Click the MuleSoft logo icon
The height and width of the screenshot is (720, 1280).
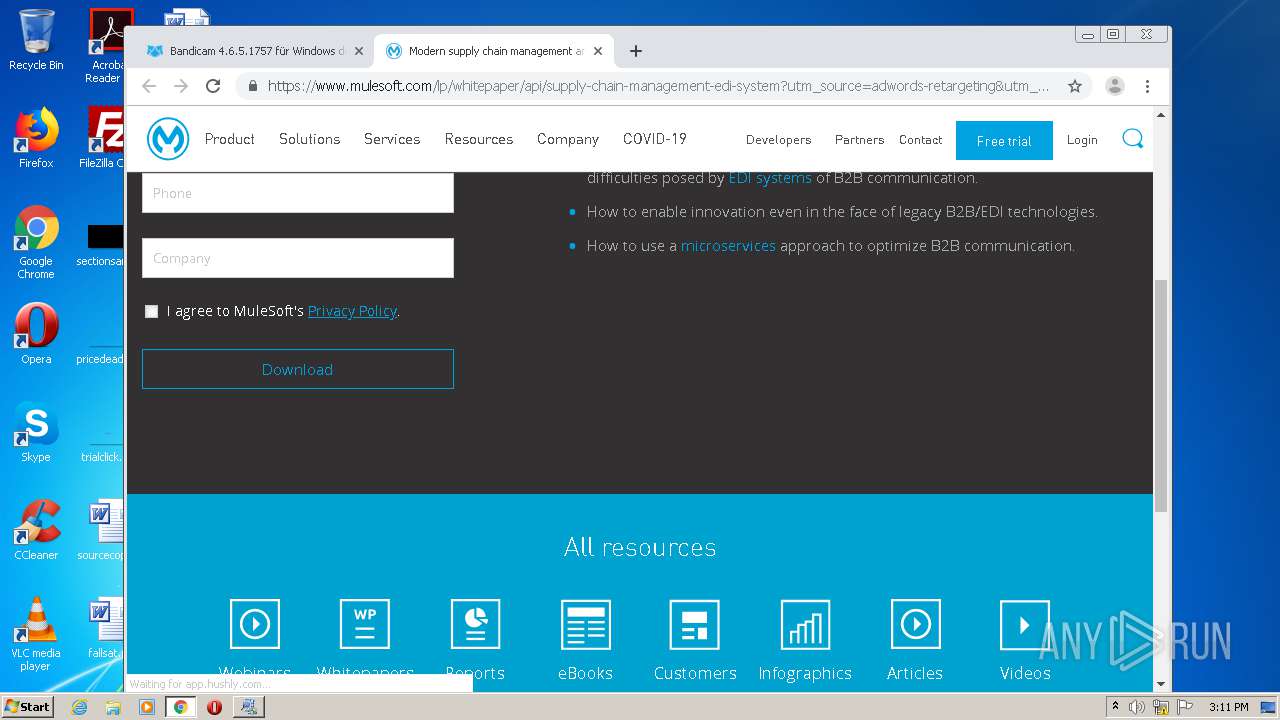(168, 139)
